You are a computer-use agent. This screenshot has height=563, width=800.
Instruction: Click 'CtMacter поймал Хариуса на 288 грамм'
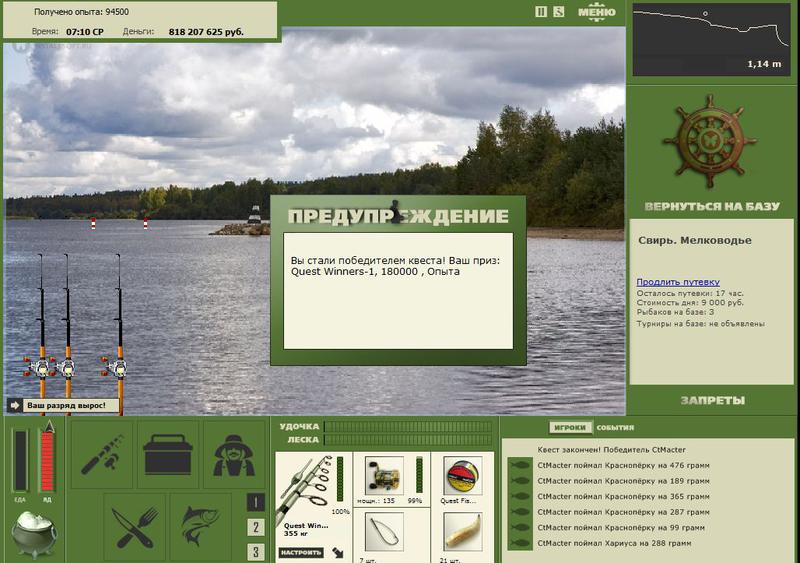[614, 543]
